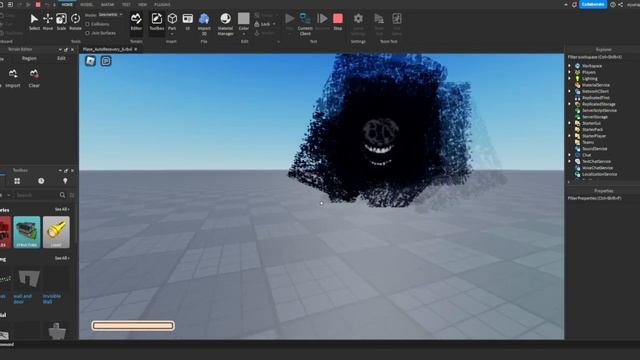
Task: Toggle the Join Surfaces checkbox
Action: [x=87, y=33]
